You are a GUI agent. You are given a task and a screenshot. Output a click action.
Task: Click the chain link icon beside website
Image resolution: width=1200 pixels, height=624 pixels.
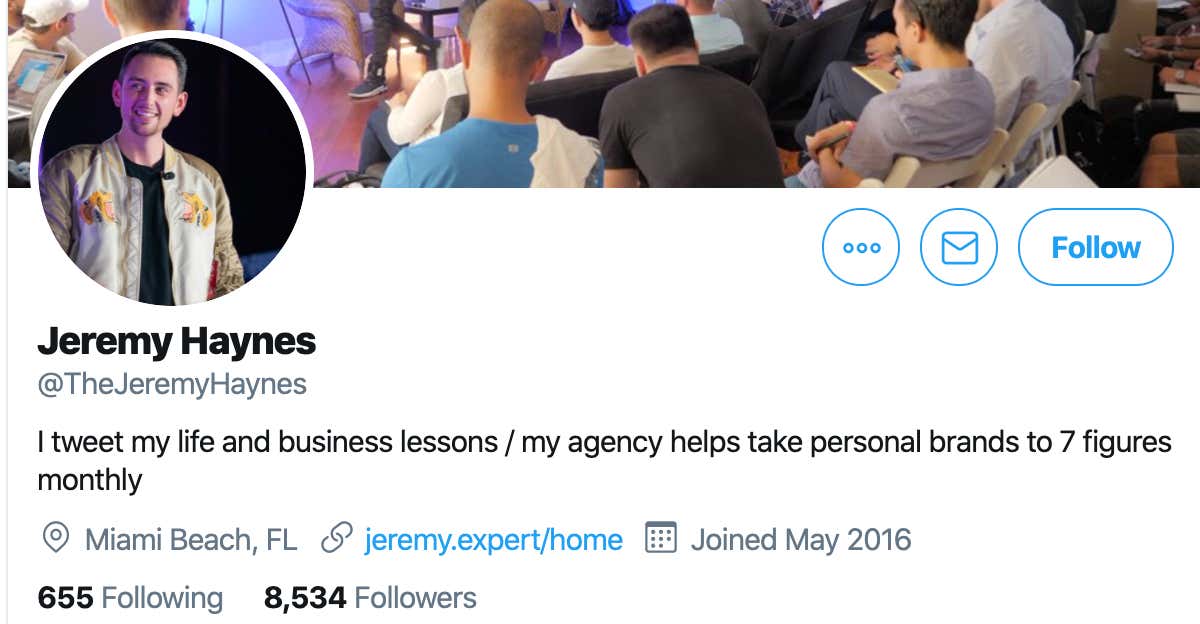tap(336, 539)
